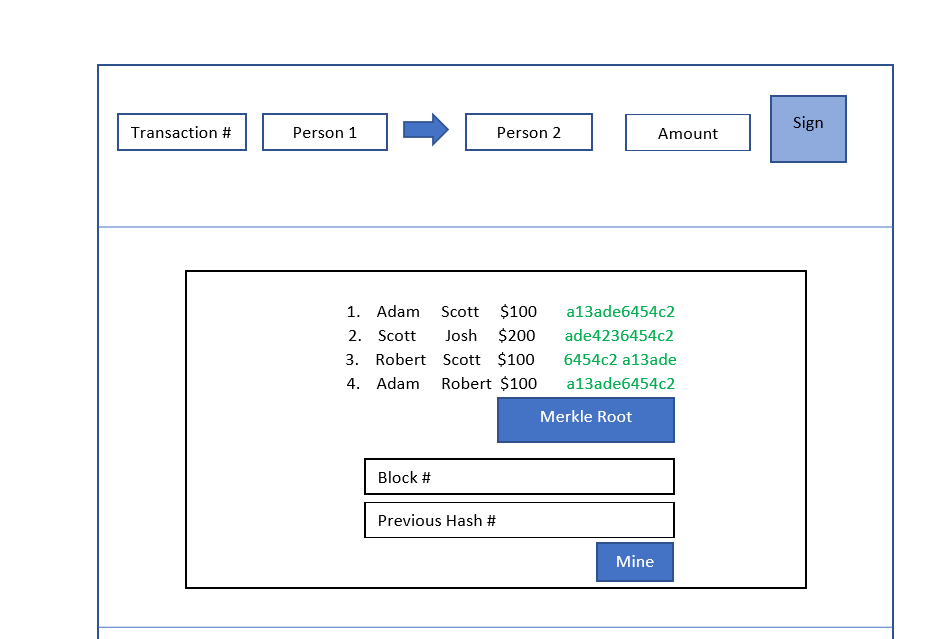Select the Previous Hash # field
Image resolution: width=951 pixels, height=639 pixels.
point(519,520)
